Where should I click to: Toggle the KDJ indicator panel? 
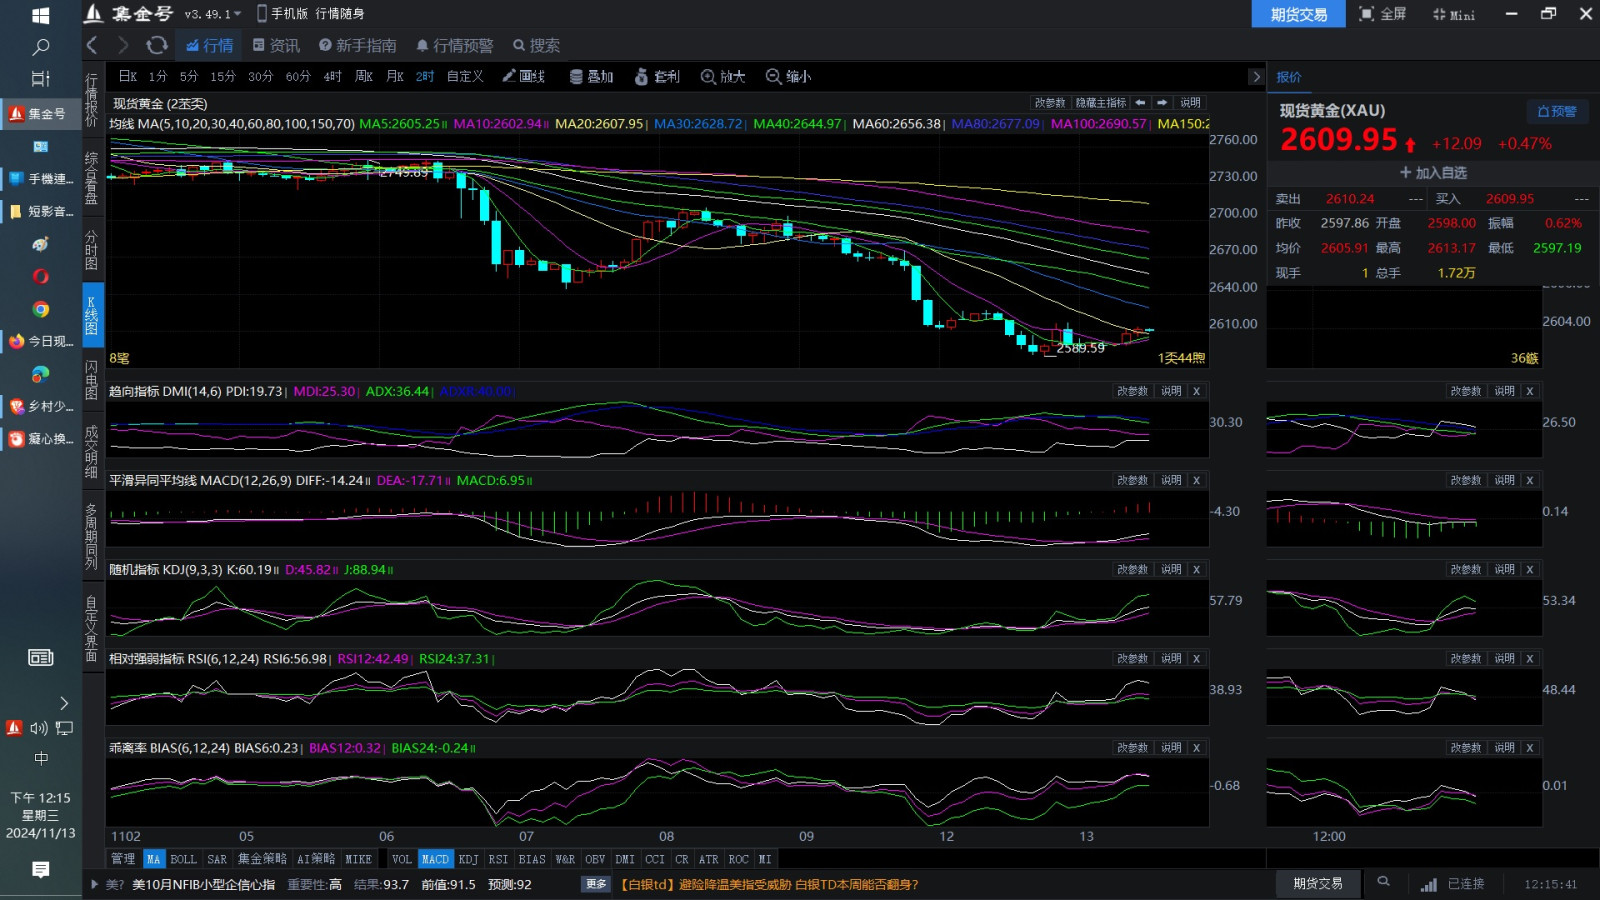468,859
